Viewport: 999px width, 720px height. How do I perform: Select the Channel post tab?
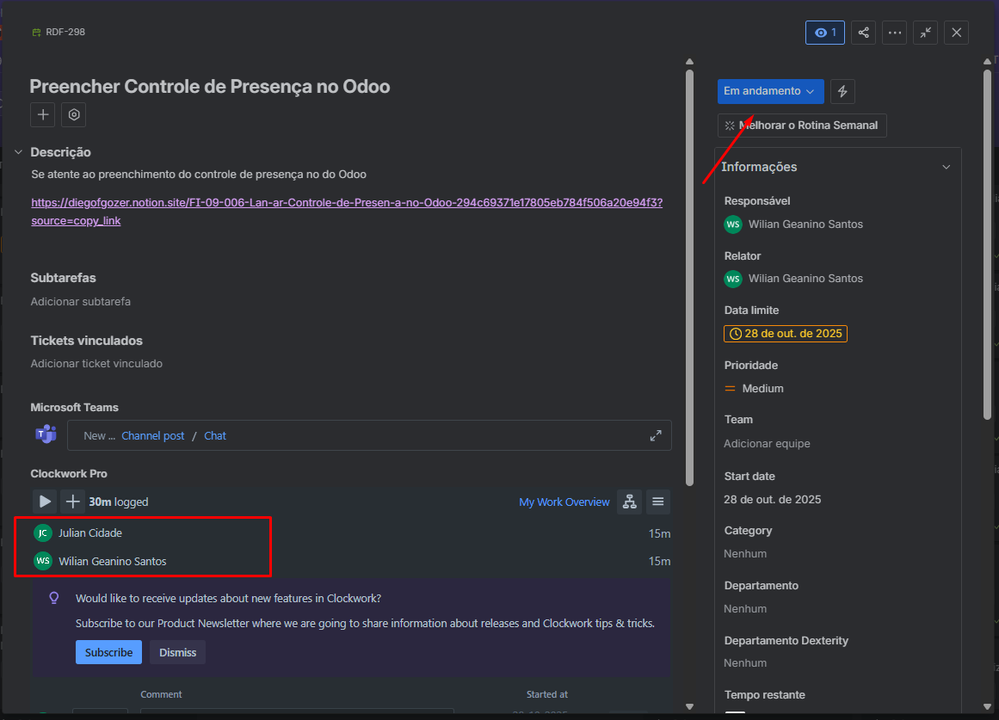tap(152, 434)
